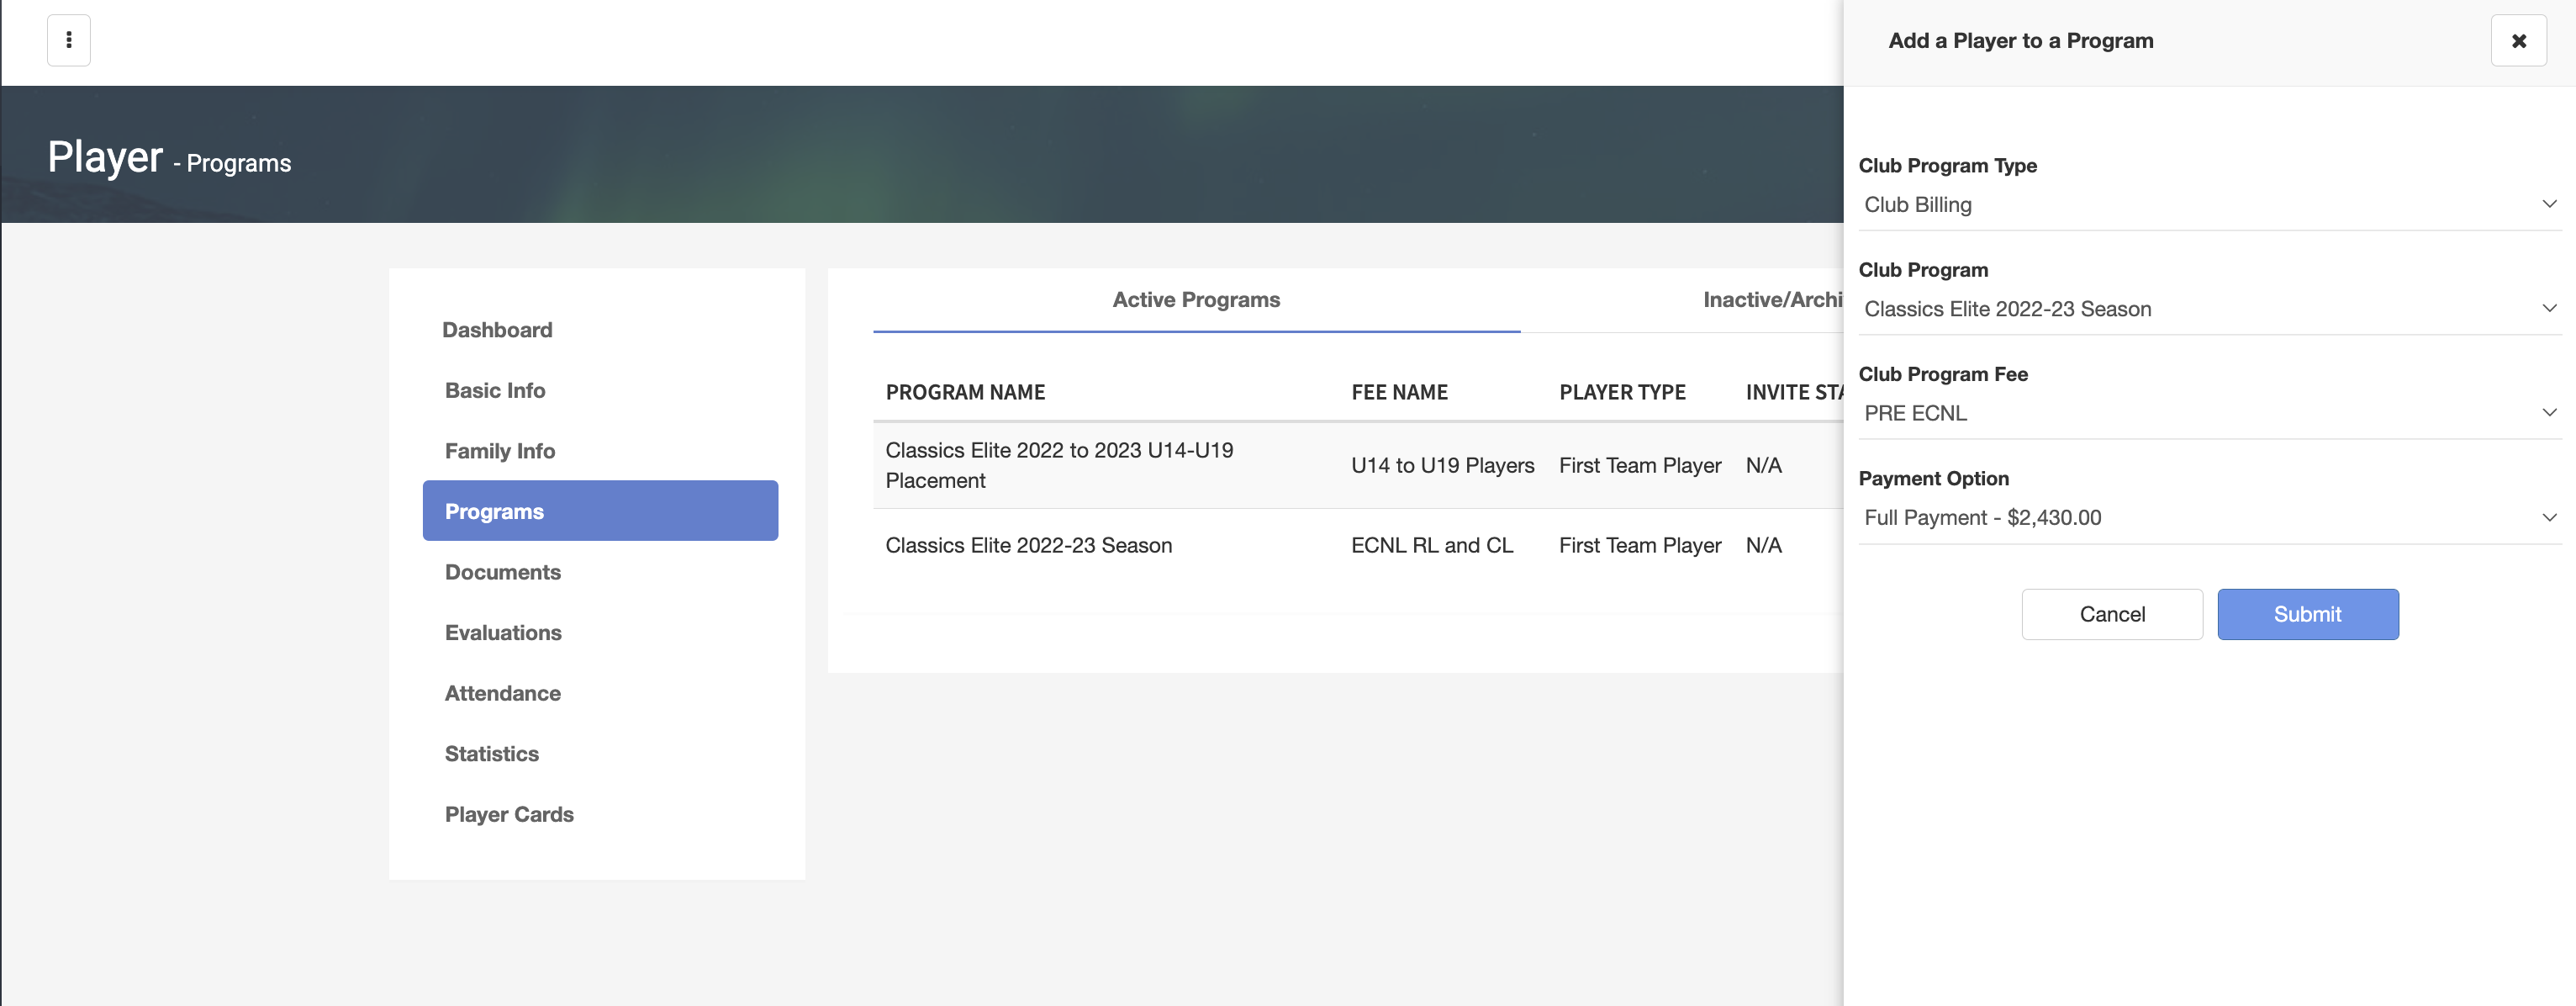Click First Team Player in Season row

(x=1640, y=545)
